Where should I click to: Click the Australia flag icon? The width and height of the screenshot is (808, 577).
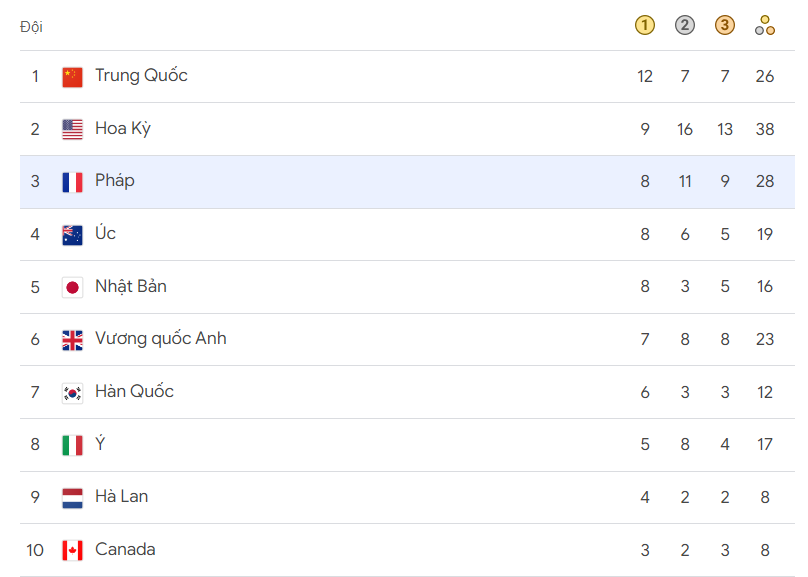click(x=72, y=235)
